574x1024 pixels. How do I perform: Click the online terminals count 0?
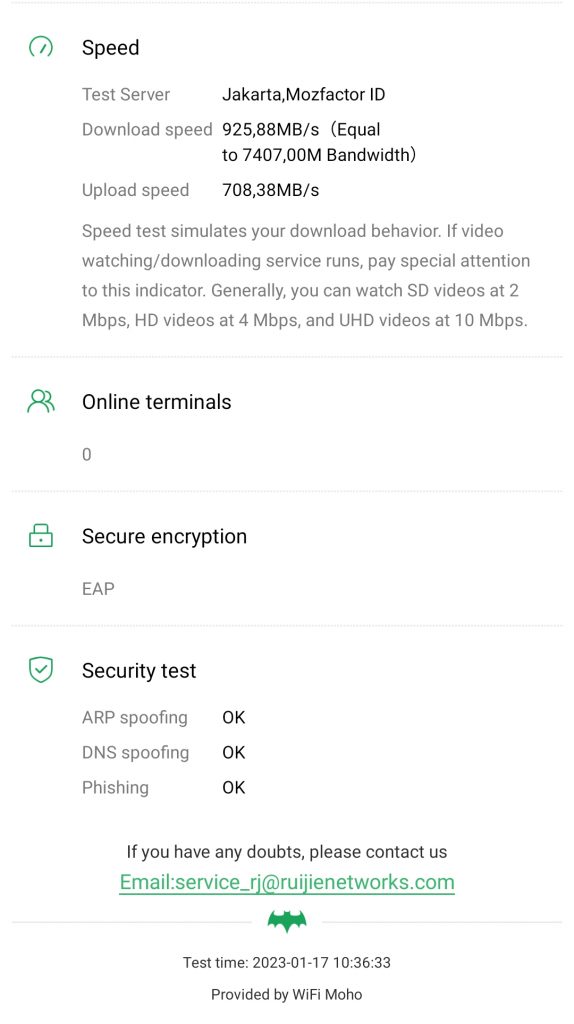(x=87, y=455)
